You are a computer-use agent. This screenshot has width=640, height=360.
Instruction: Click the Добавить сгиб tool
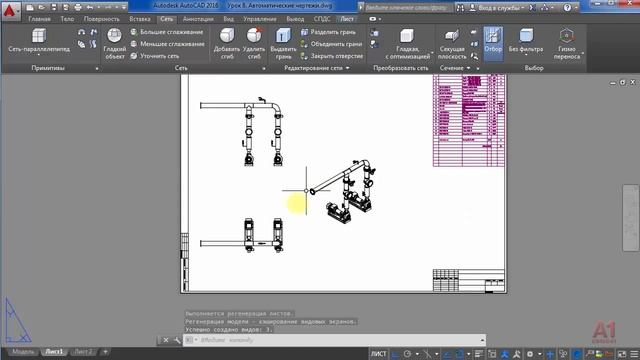click(x=227, y=44)
